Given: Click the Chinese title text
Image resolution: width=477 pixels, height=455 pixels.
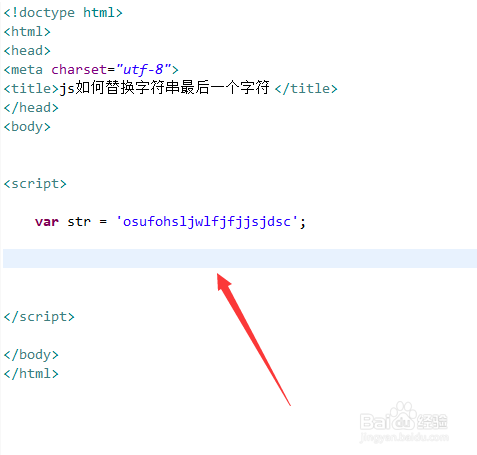Looking at the screenshot, I should coord(164,88).
